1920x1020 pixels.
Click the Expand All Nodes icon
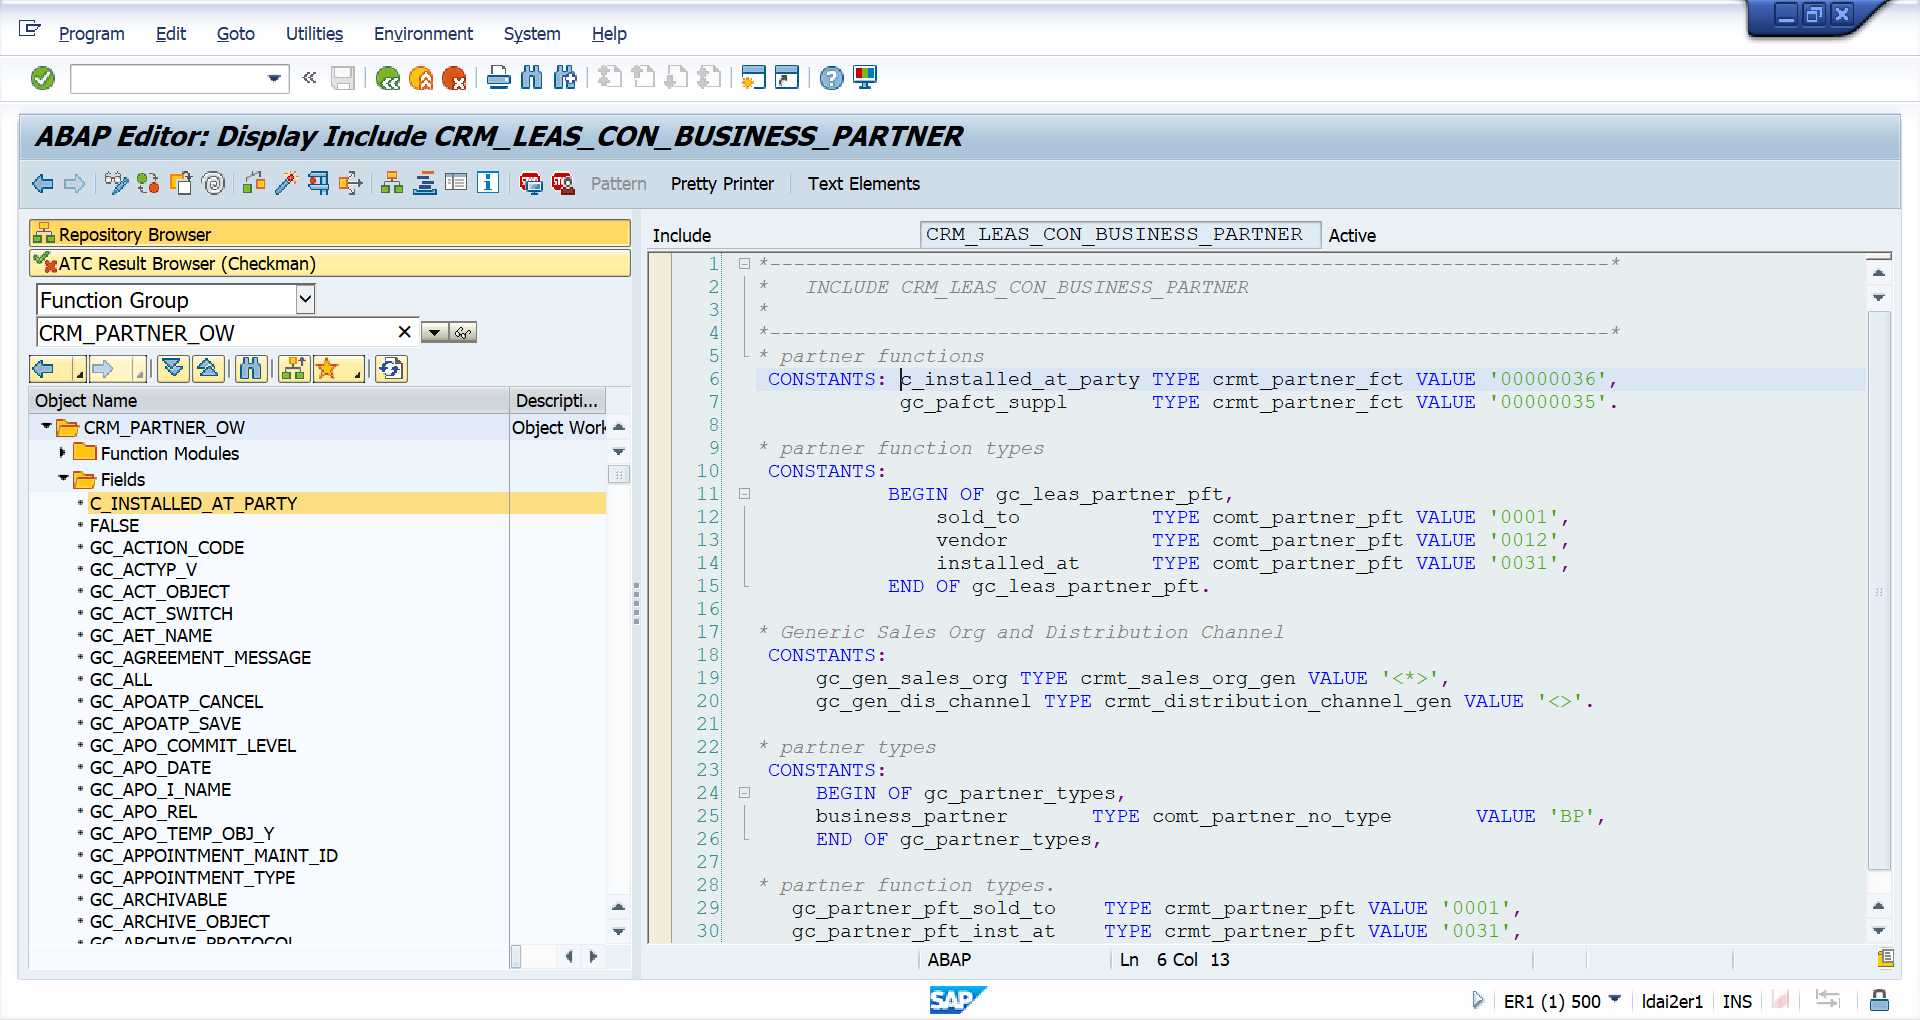click(173, 369)
